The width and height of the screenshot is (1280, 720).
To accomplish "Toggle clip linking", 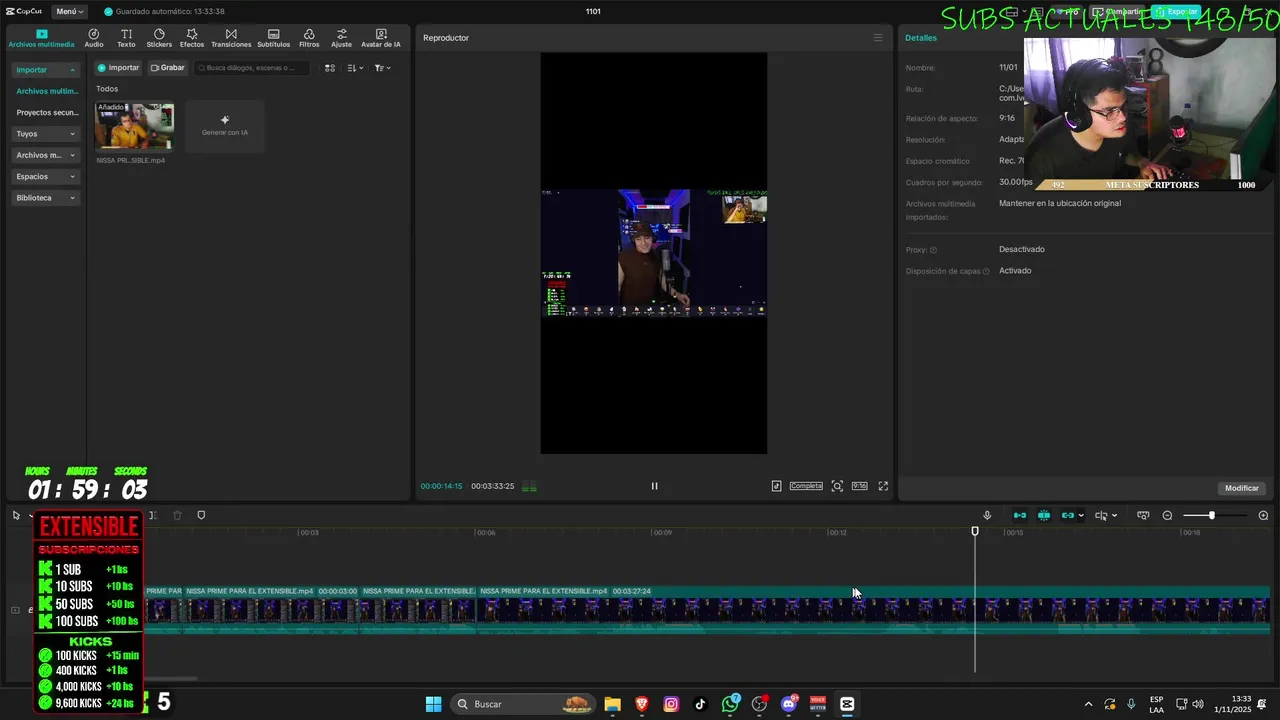I will click(x=1067, y=516).
